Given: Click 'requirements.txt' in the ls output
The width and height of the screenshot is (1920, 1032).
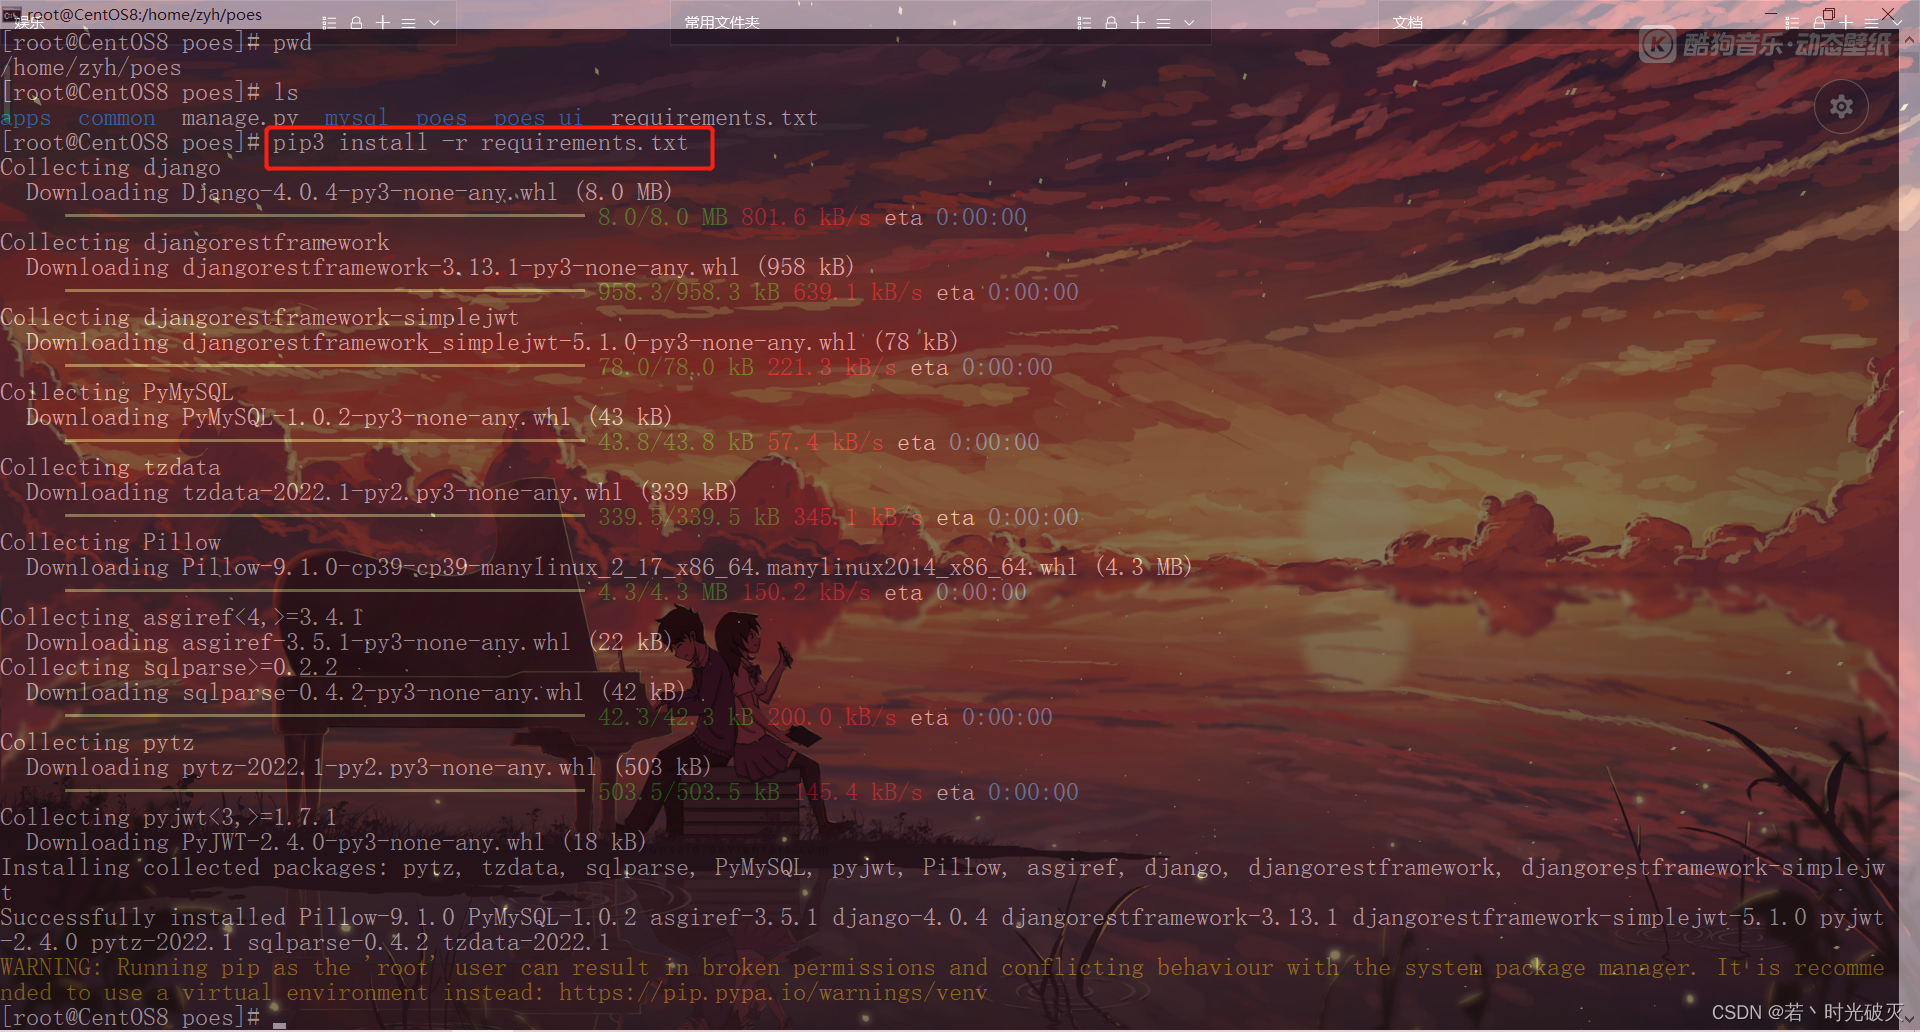Looking at the screenshot, I should click(x=714, y=118).
